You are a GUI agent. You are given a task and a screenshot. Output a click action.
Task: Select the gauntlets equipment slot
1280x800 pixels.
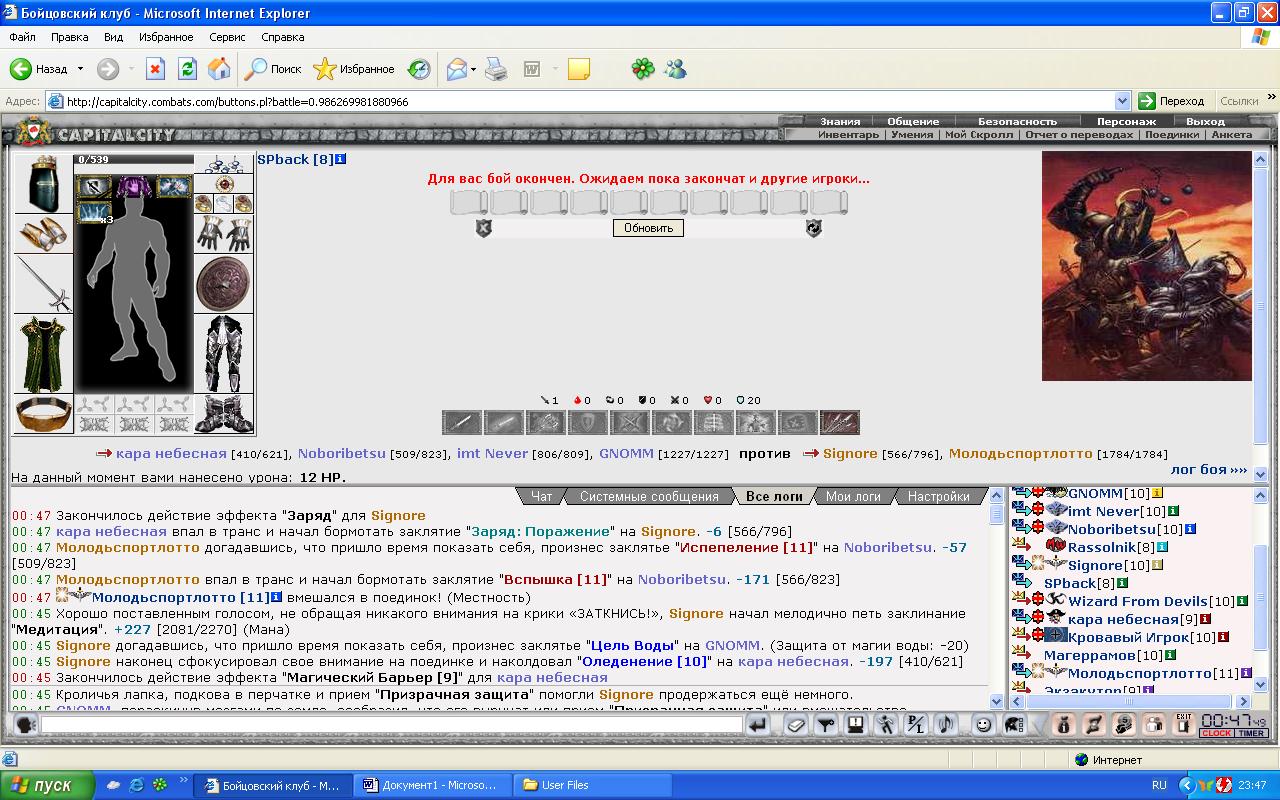tap(224, 234)
